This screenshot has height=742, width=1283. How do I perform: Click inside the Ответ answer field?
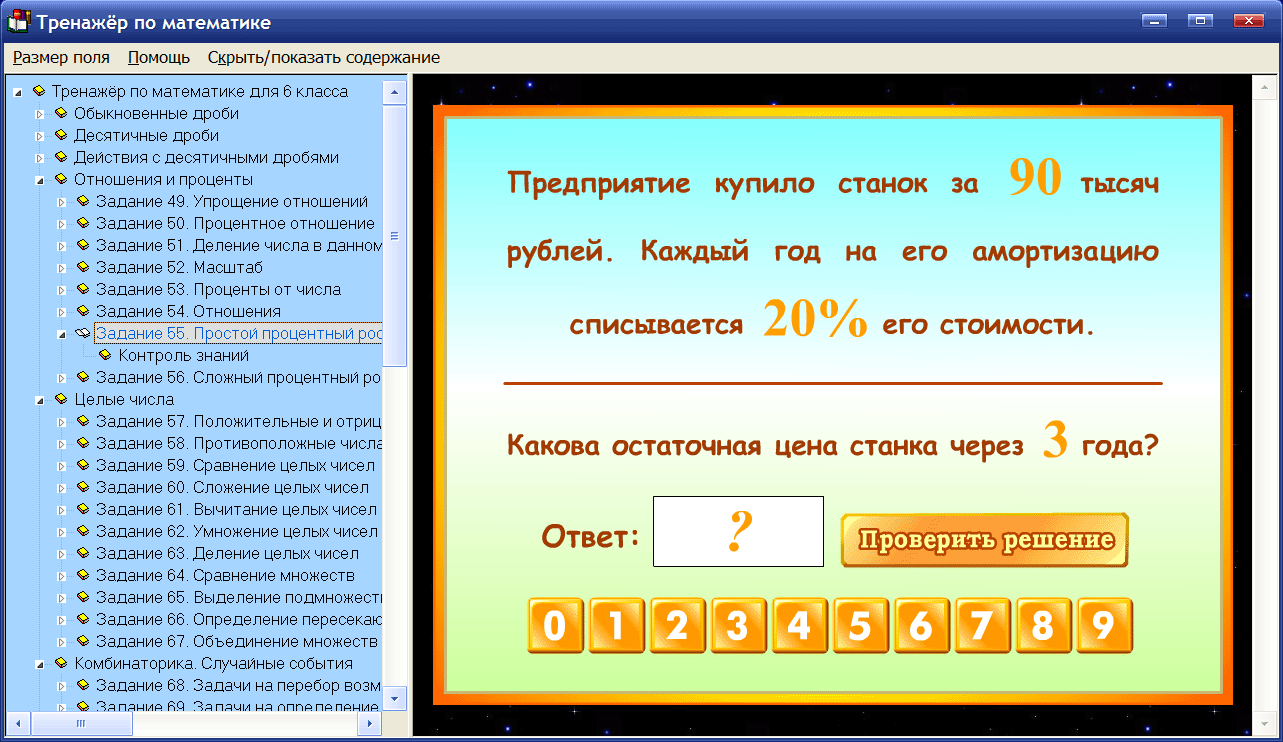coord(737,531)
